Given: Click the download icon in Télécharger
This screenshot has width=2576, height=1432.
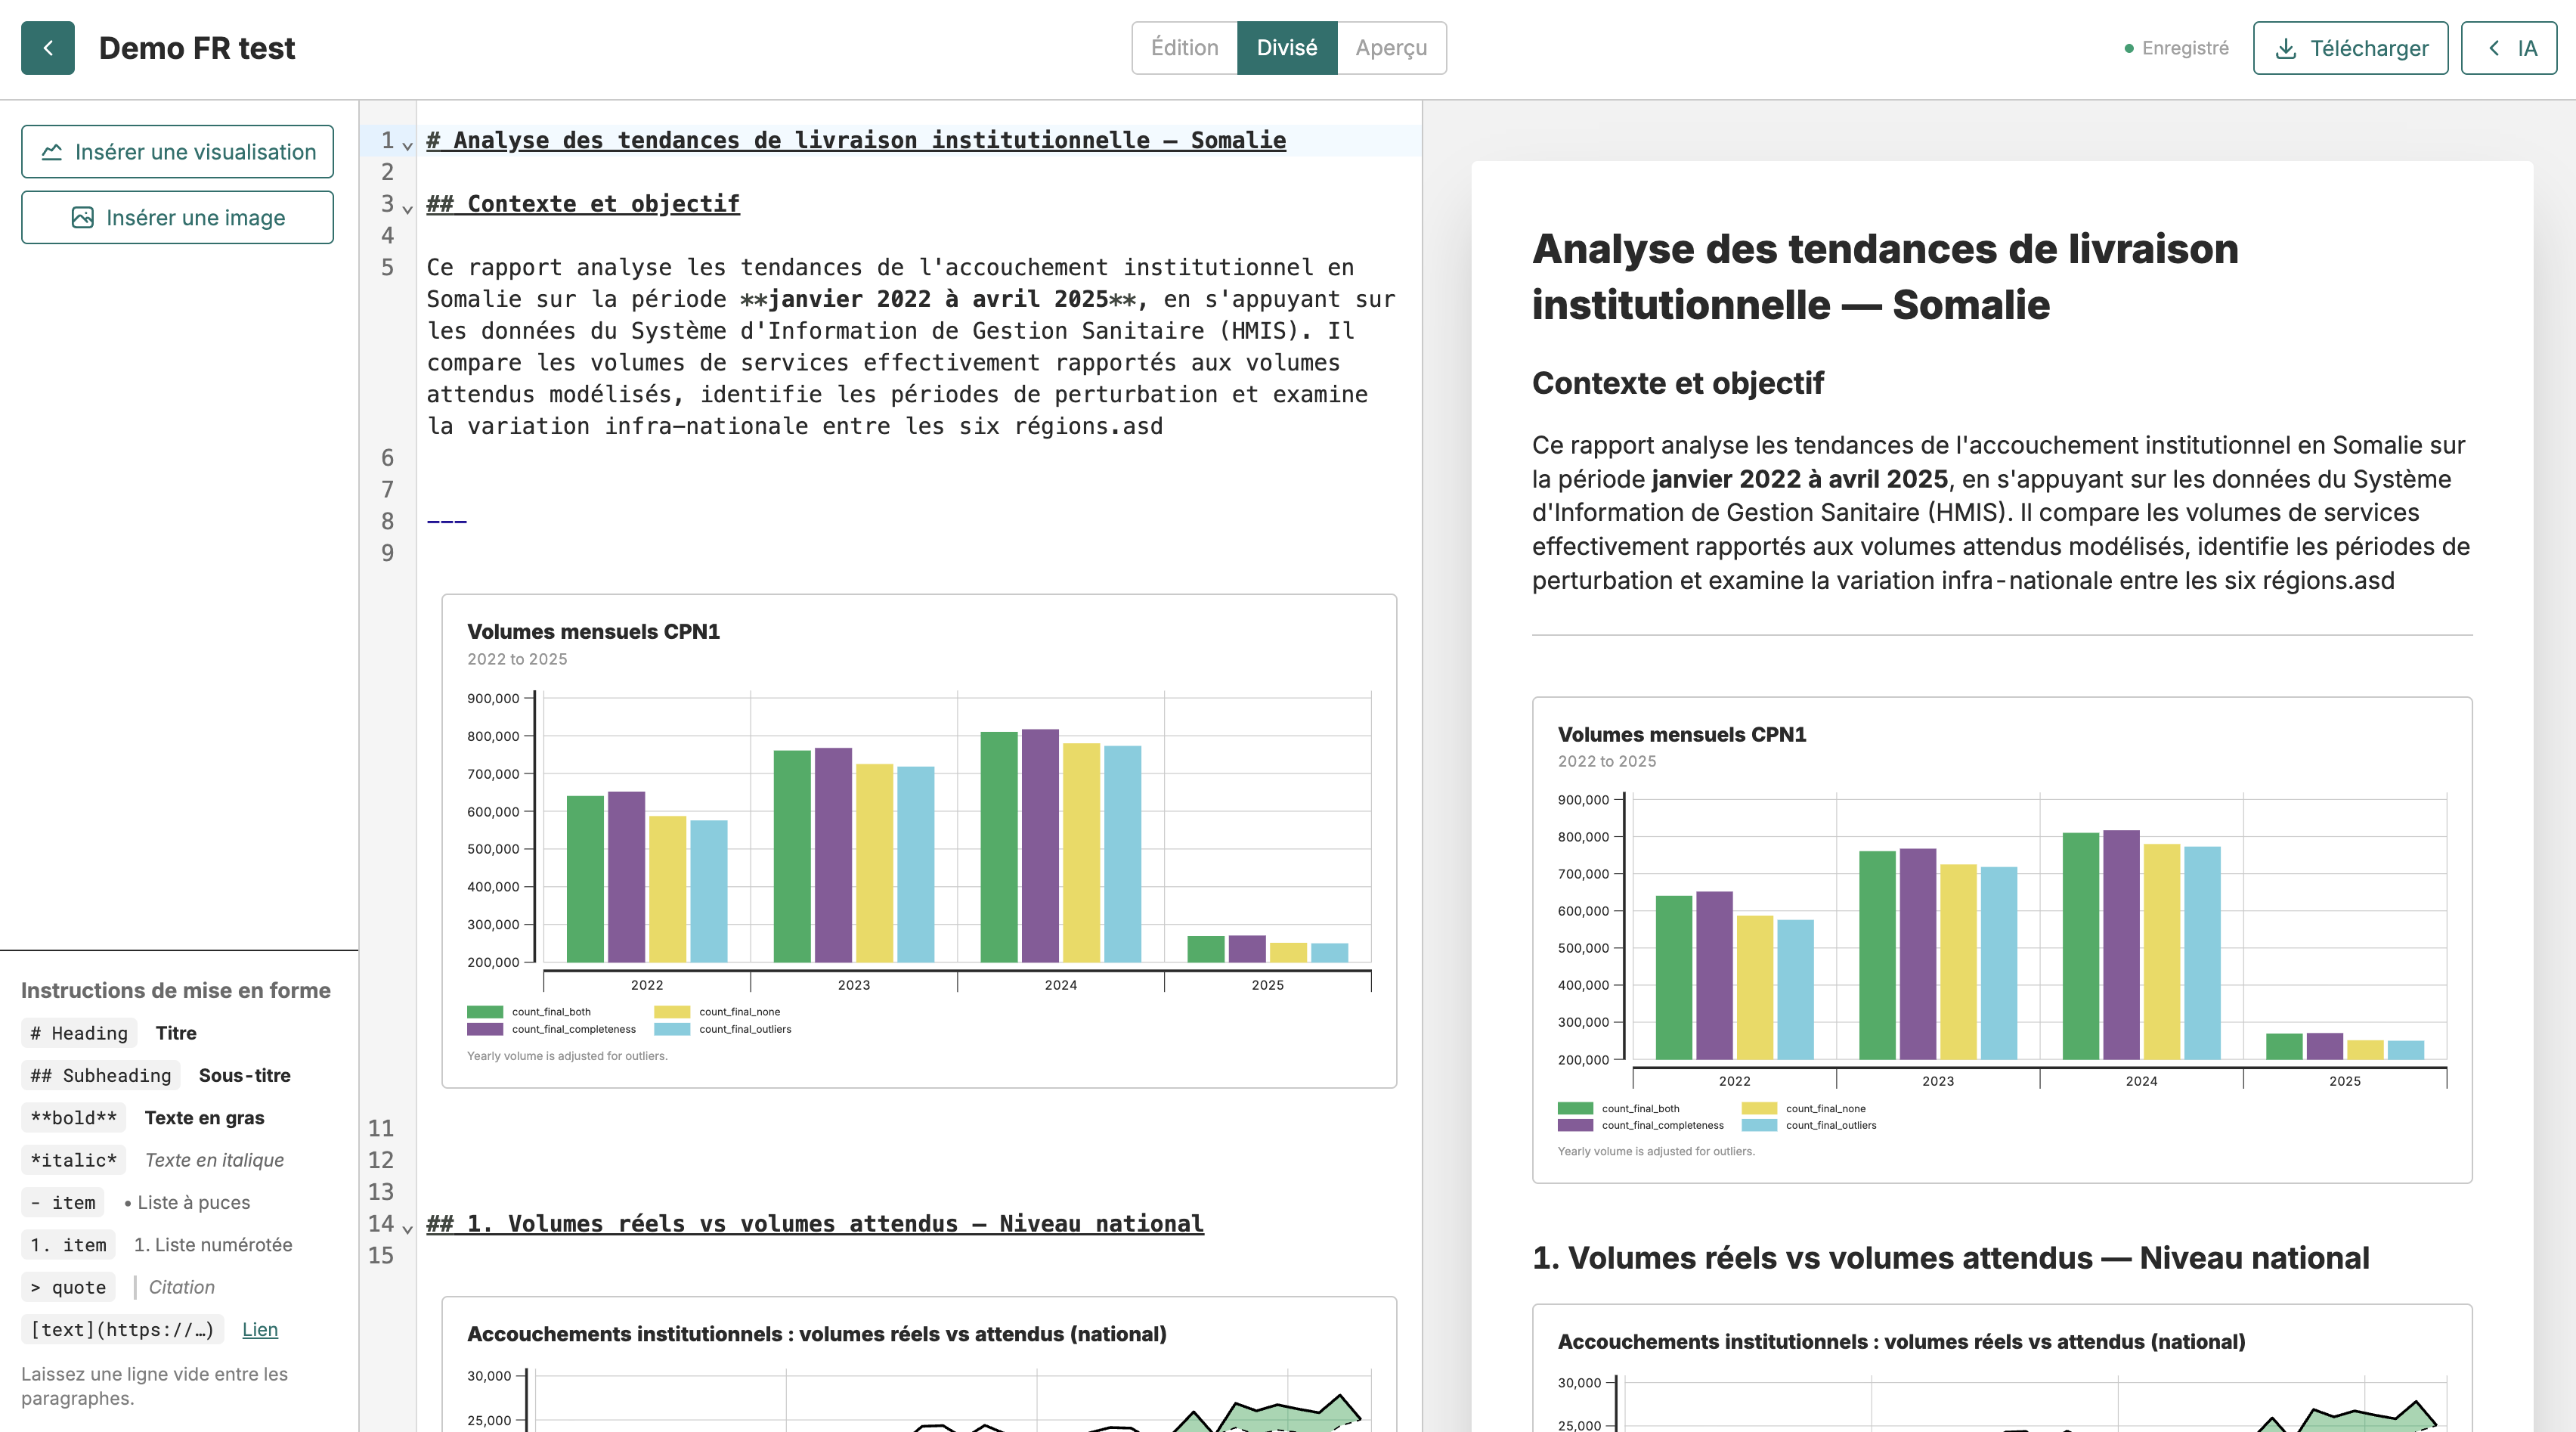Looking at the screenshot, I should pyautogui.click(x=2286, y=48).
